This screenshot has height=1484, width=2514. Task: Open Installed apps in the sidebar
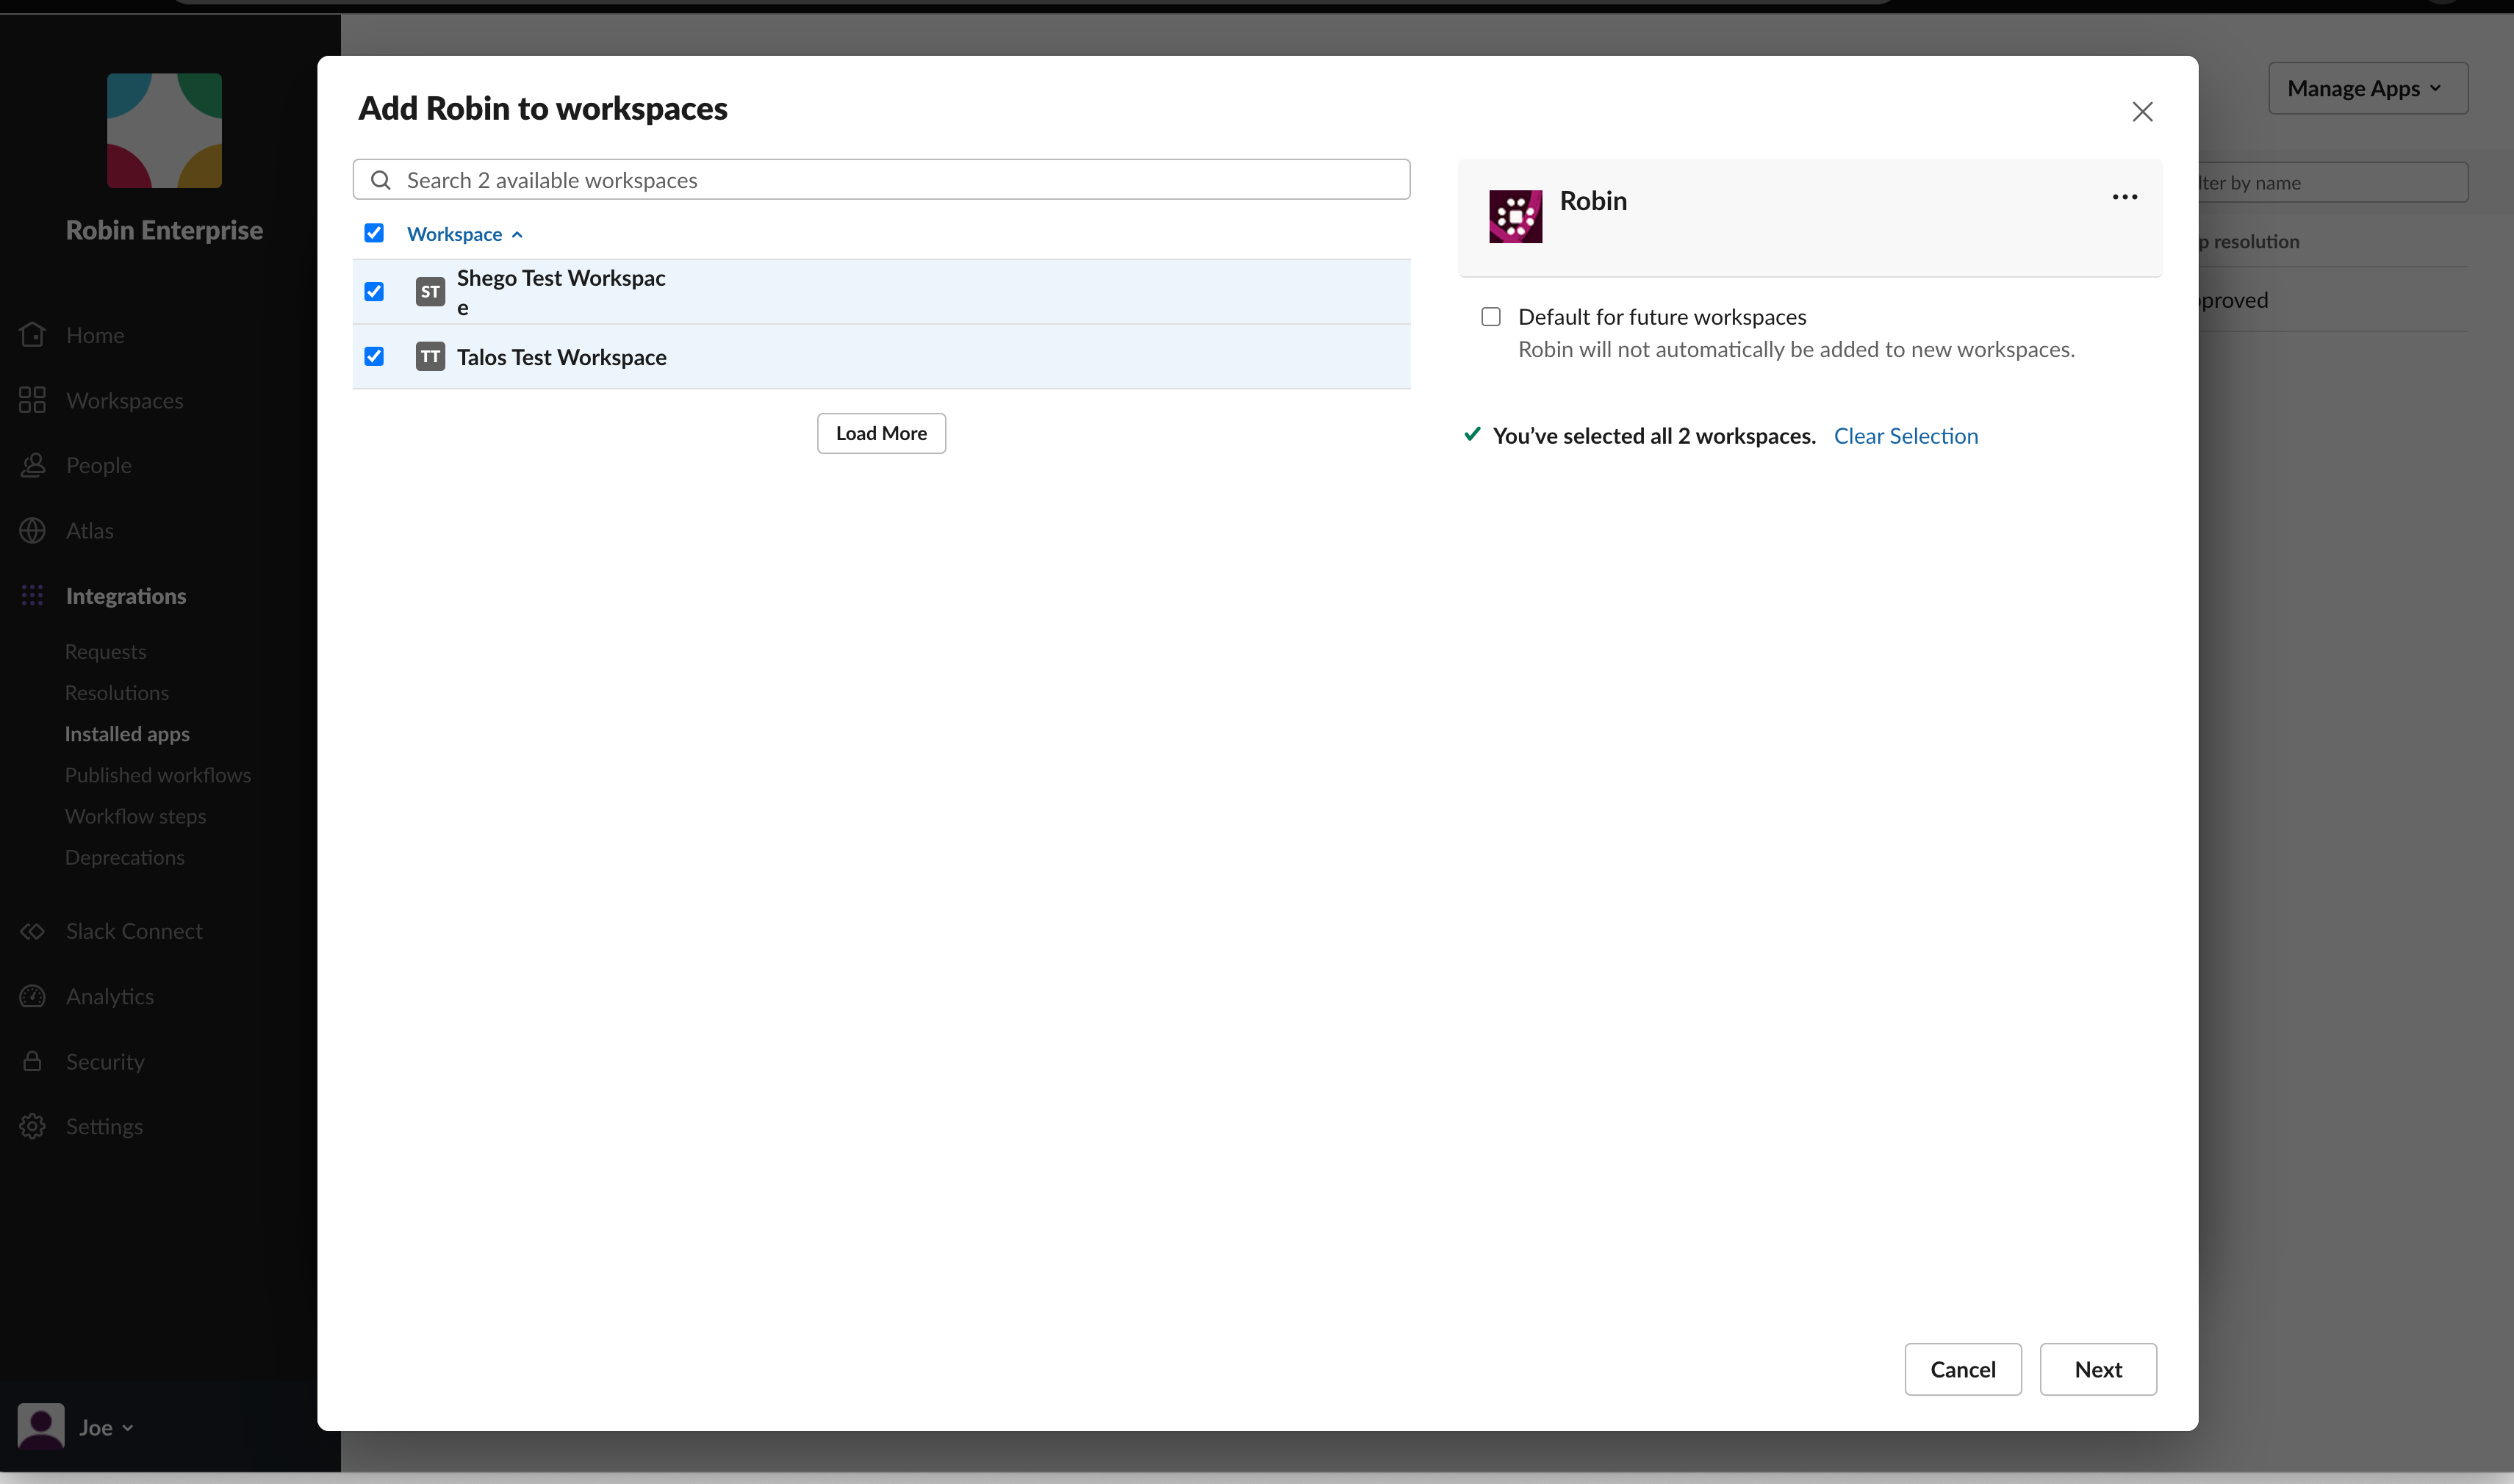pos(127,733)
